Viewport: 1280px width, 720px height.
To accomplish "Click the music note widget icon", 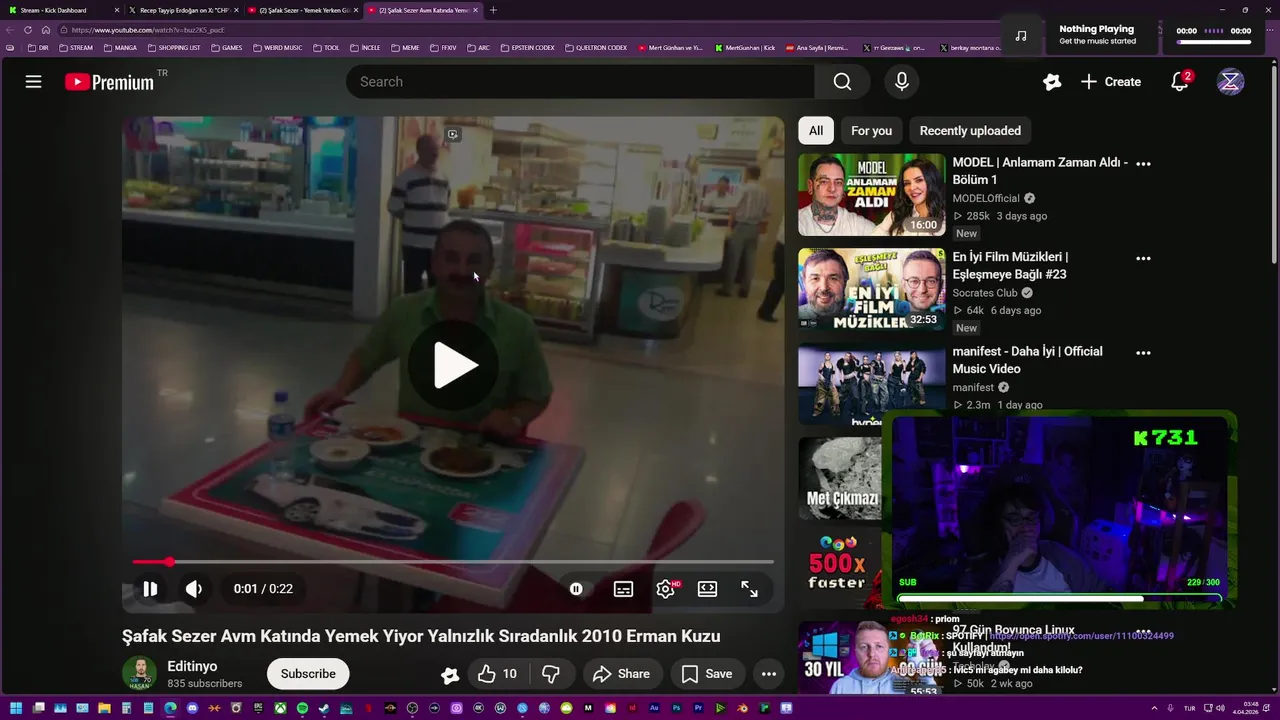I will (1021, 35).
